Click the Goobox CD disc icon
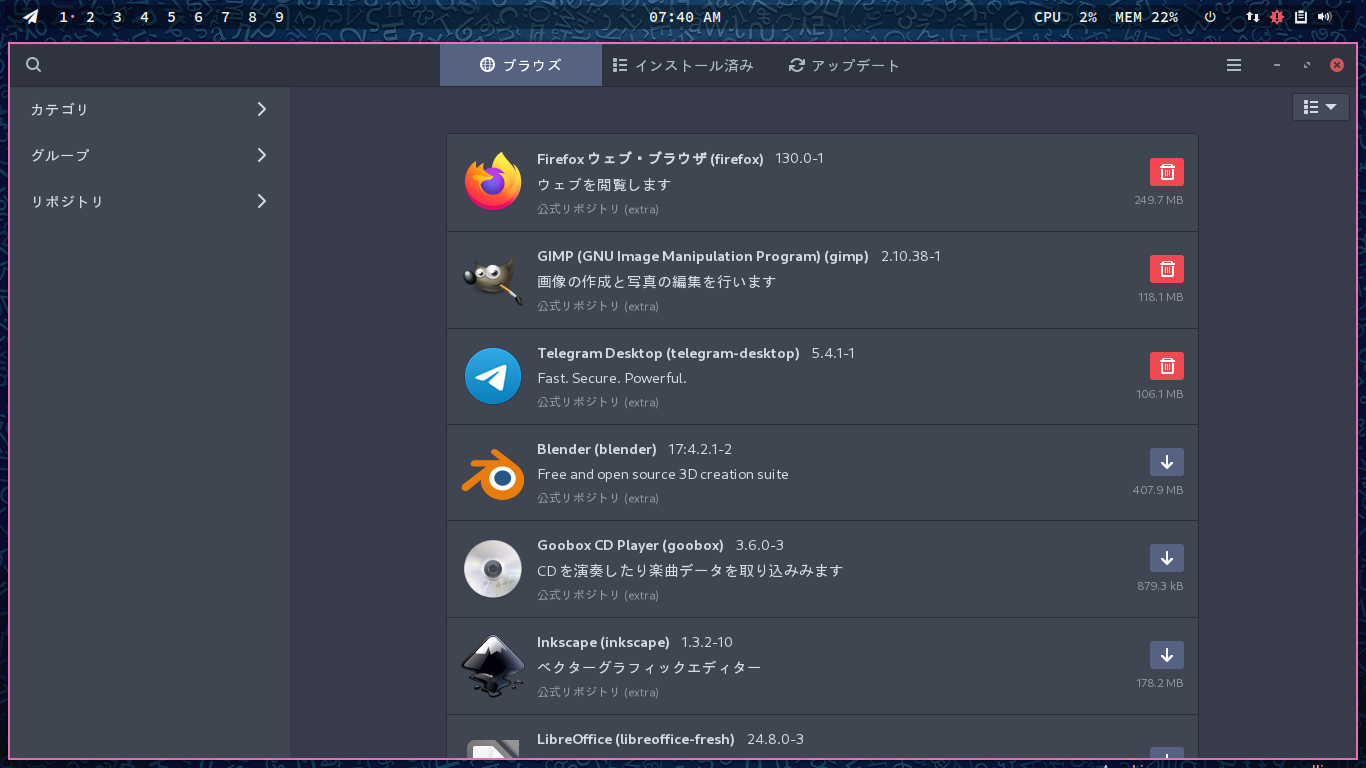Image resolution: width=1366 pixels, height=768 pixels. [493, 569]
